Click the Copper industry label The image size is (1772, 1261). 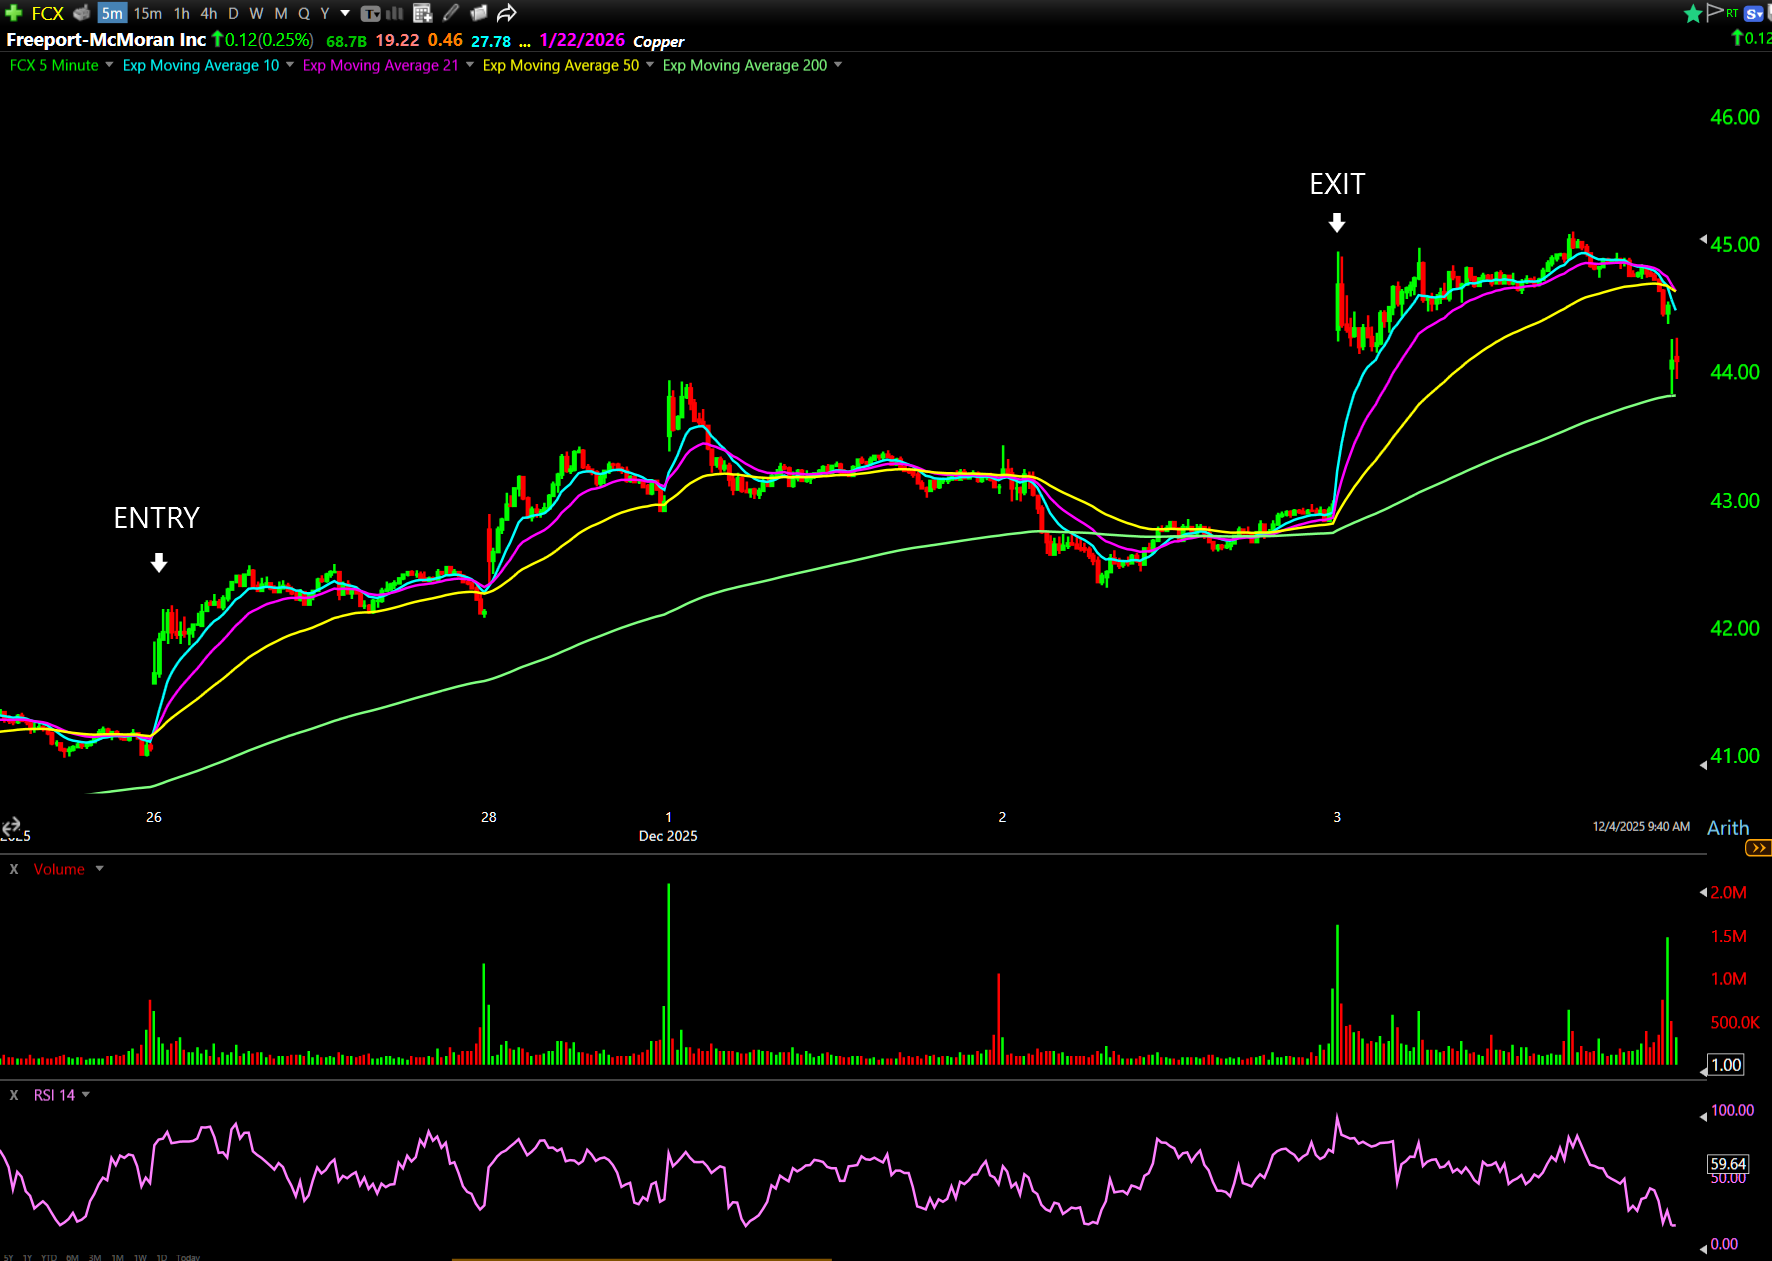point(658,41)
